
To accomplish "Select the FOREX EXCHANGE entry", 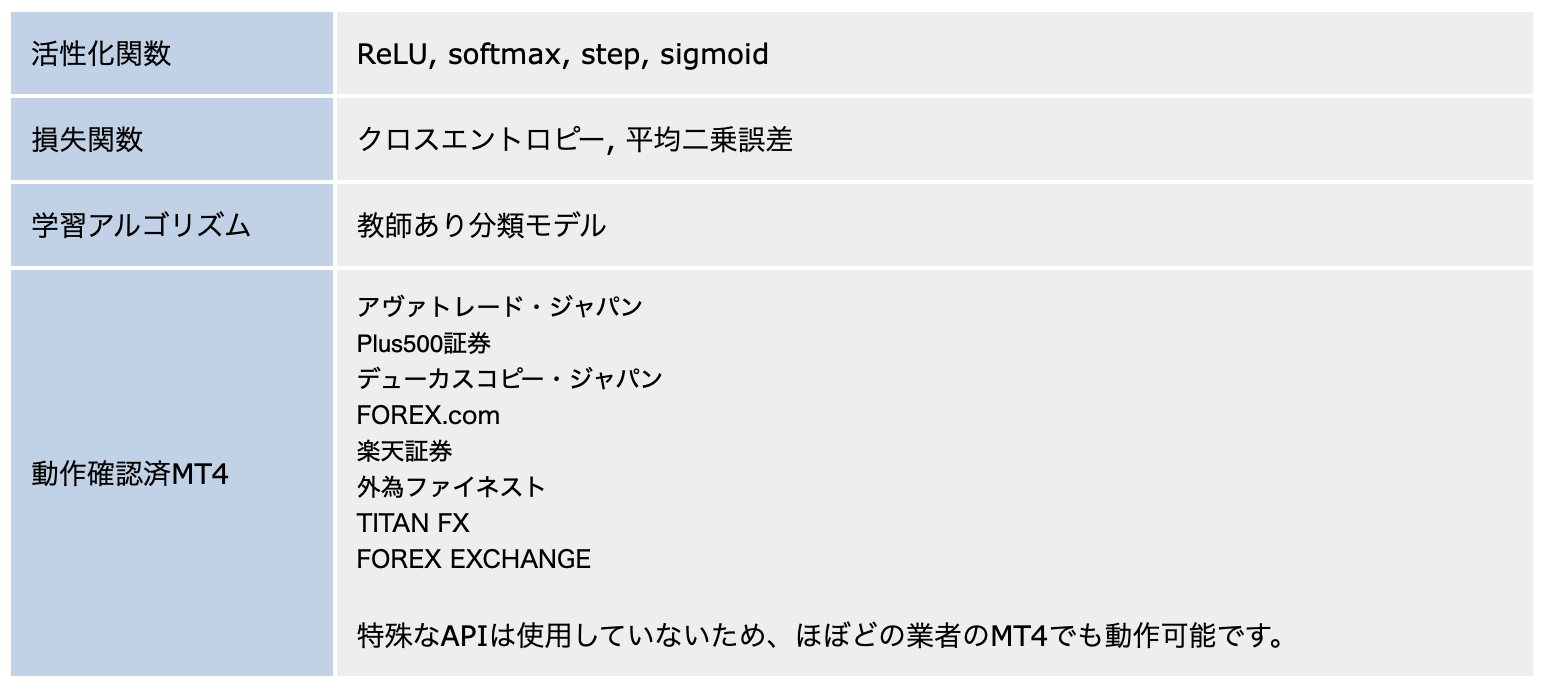I will click(473, 559).
